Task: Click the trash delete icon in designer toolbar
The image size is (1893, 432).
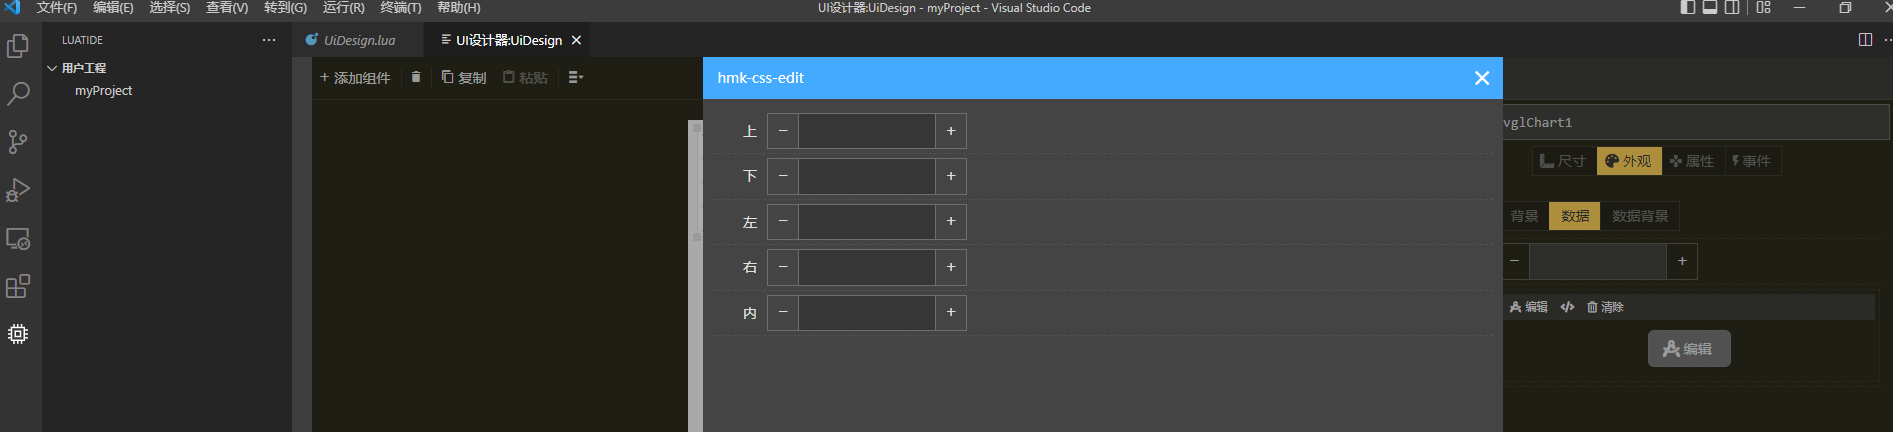Action: click(416, 77)
